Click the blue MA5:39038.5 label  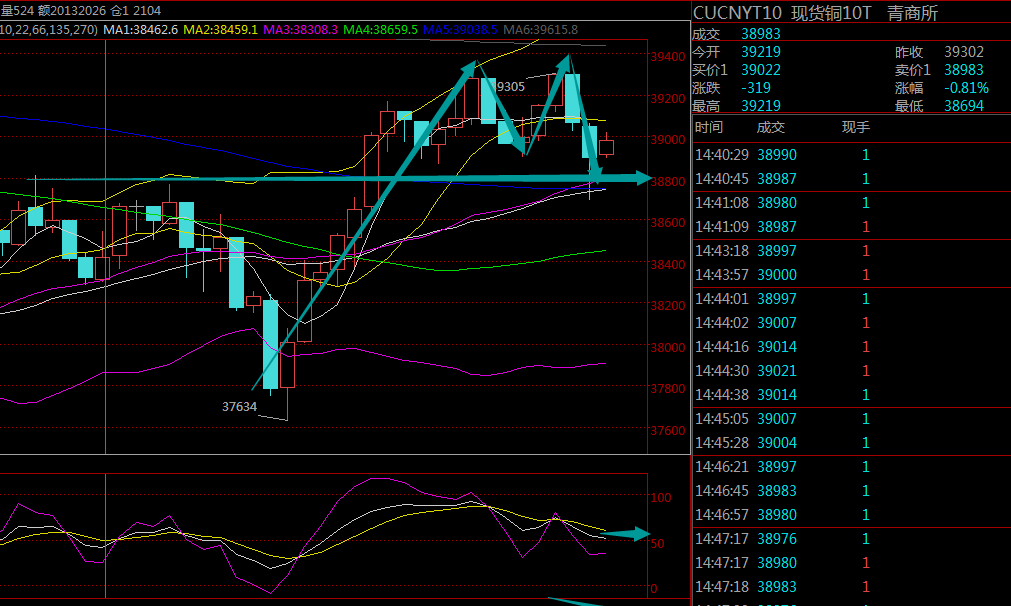pyautogui.click(x=460, y=30)
